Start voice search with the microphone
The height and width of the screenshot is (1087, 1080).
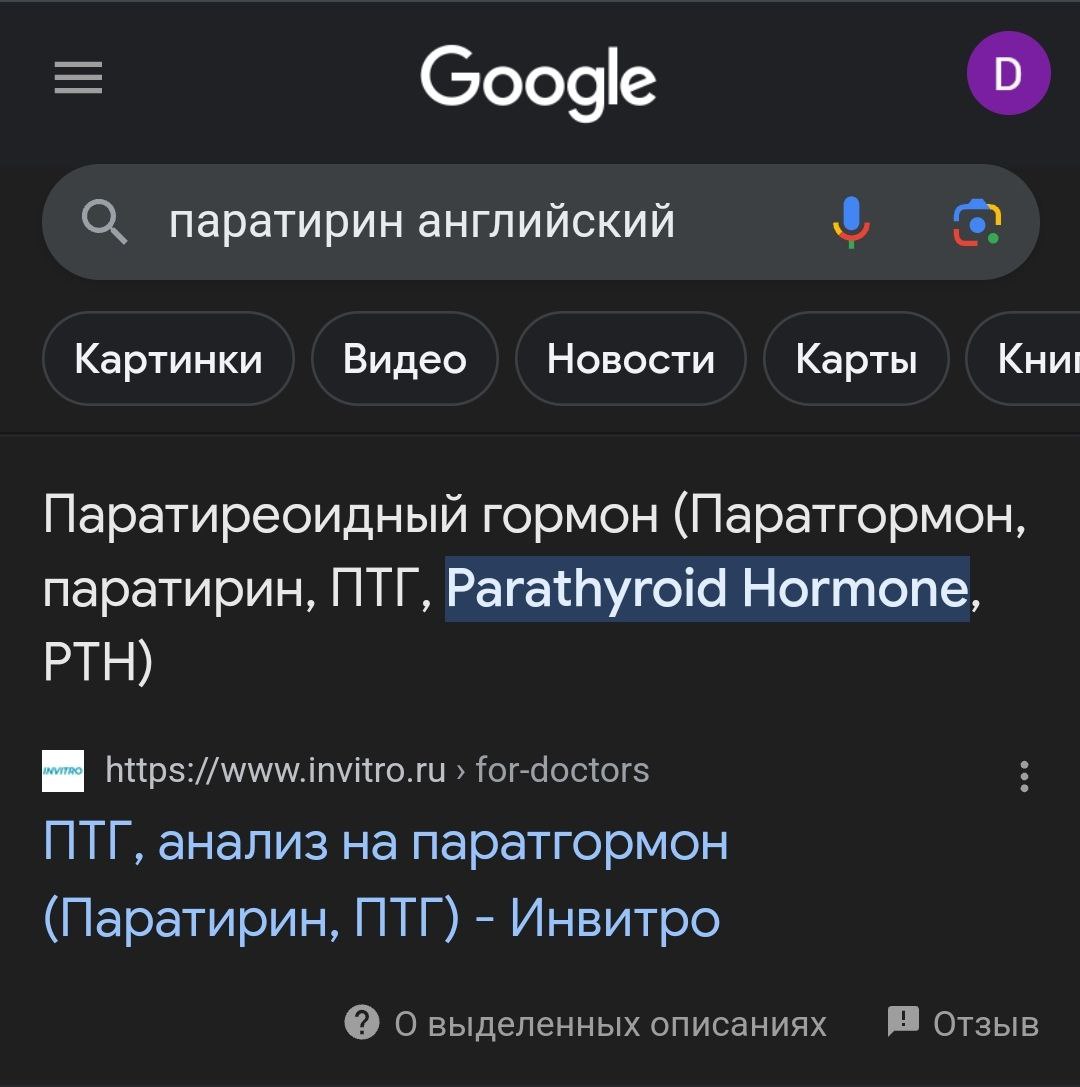point(851,222)
